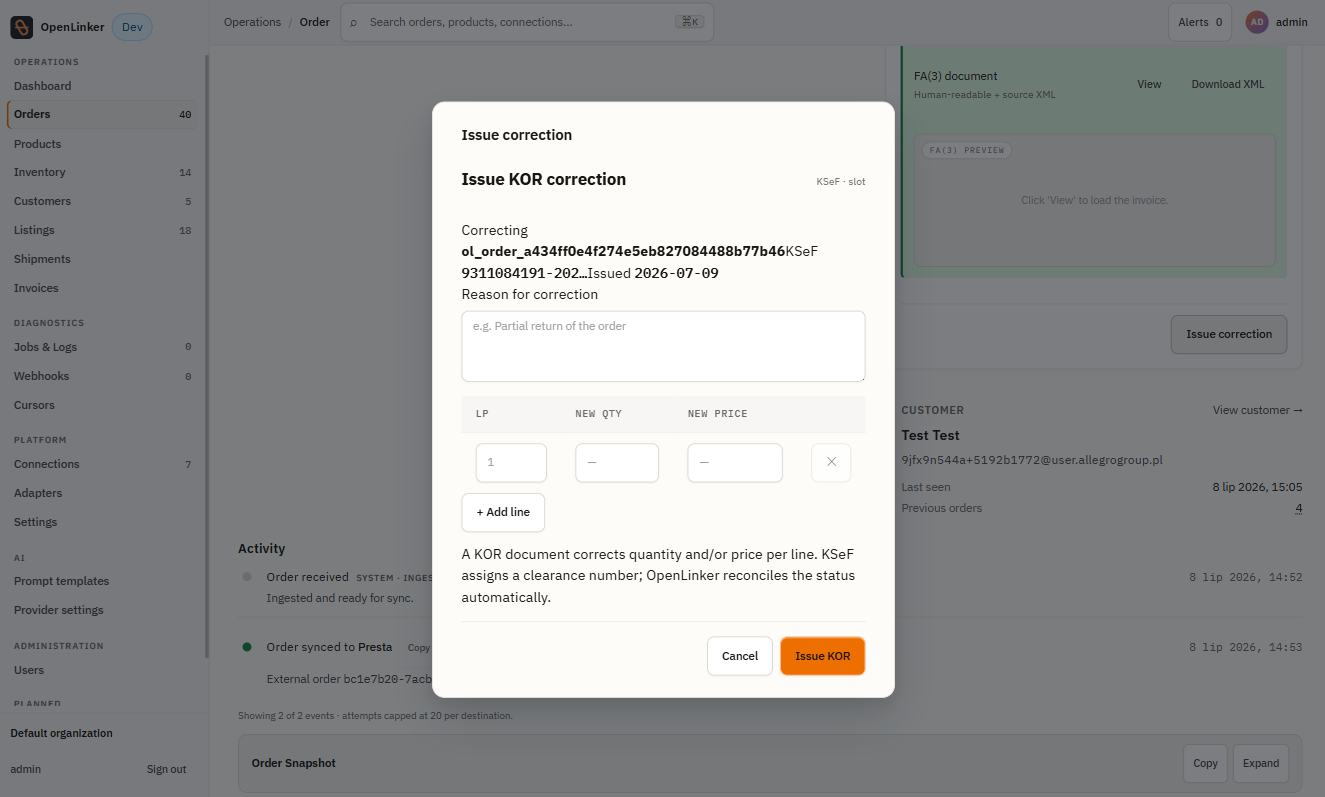Focus the New Qty input field

point(617,463)
